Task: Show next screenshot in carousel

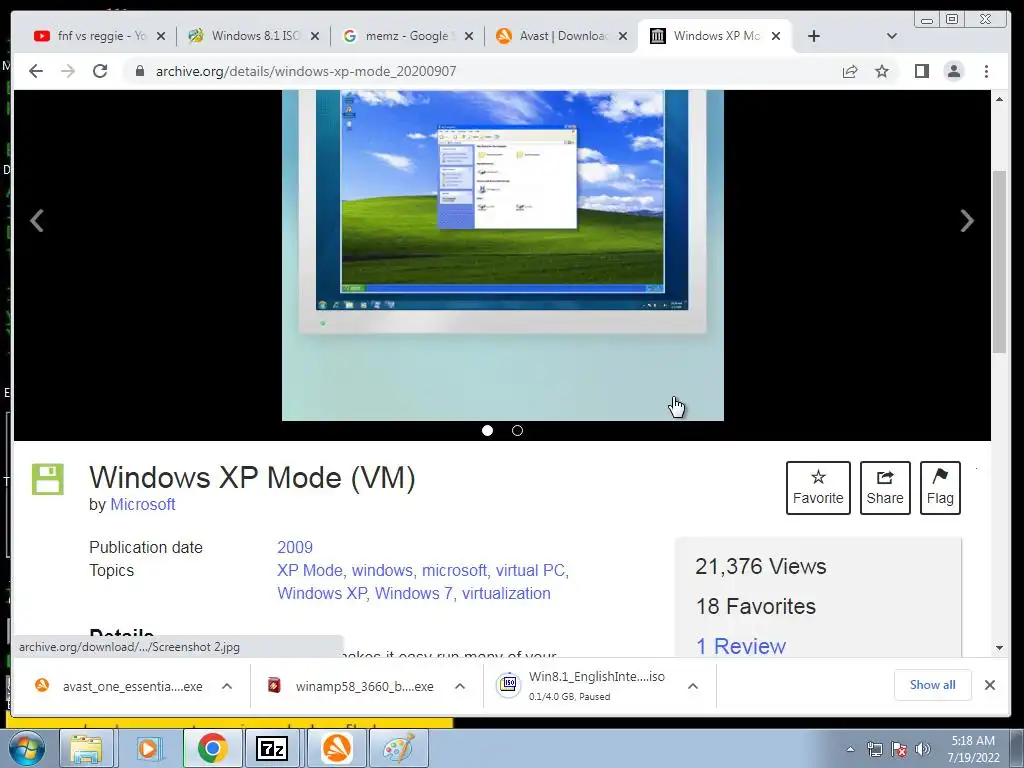Action: pyautogui.click(x=967, y=221)
